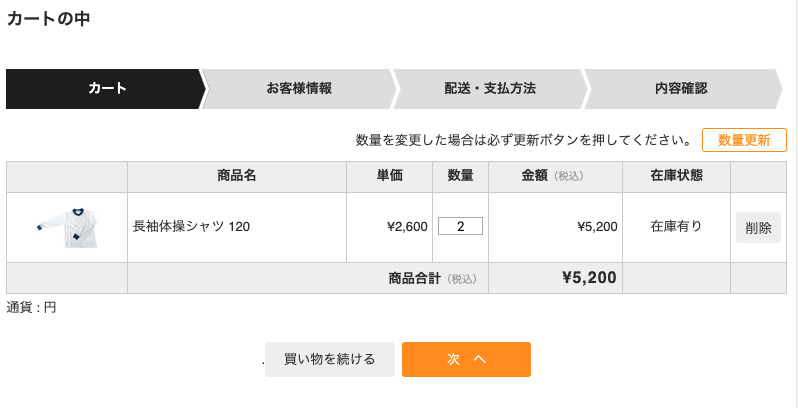Image resolution: width=798 pixels, height=408 pixels.
Task: Jump to the 内容確認 step
Action: coord(681,88)
